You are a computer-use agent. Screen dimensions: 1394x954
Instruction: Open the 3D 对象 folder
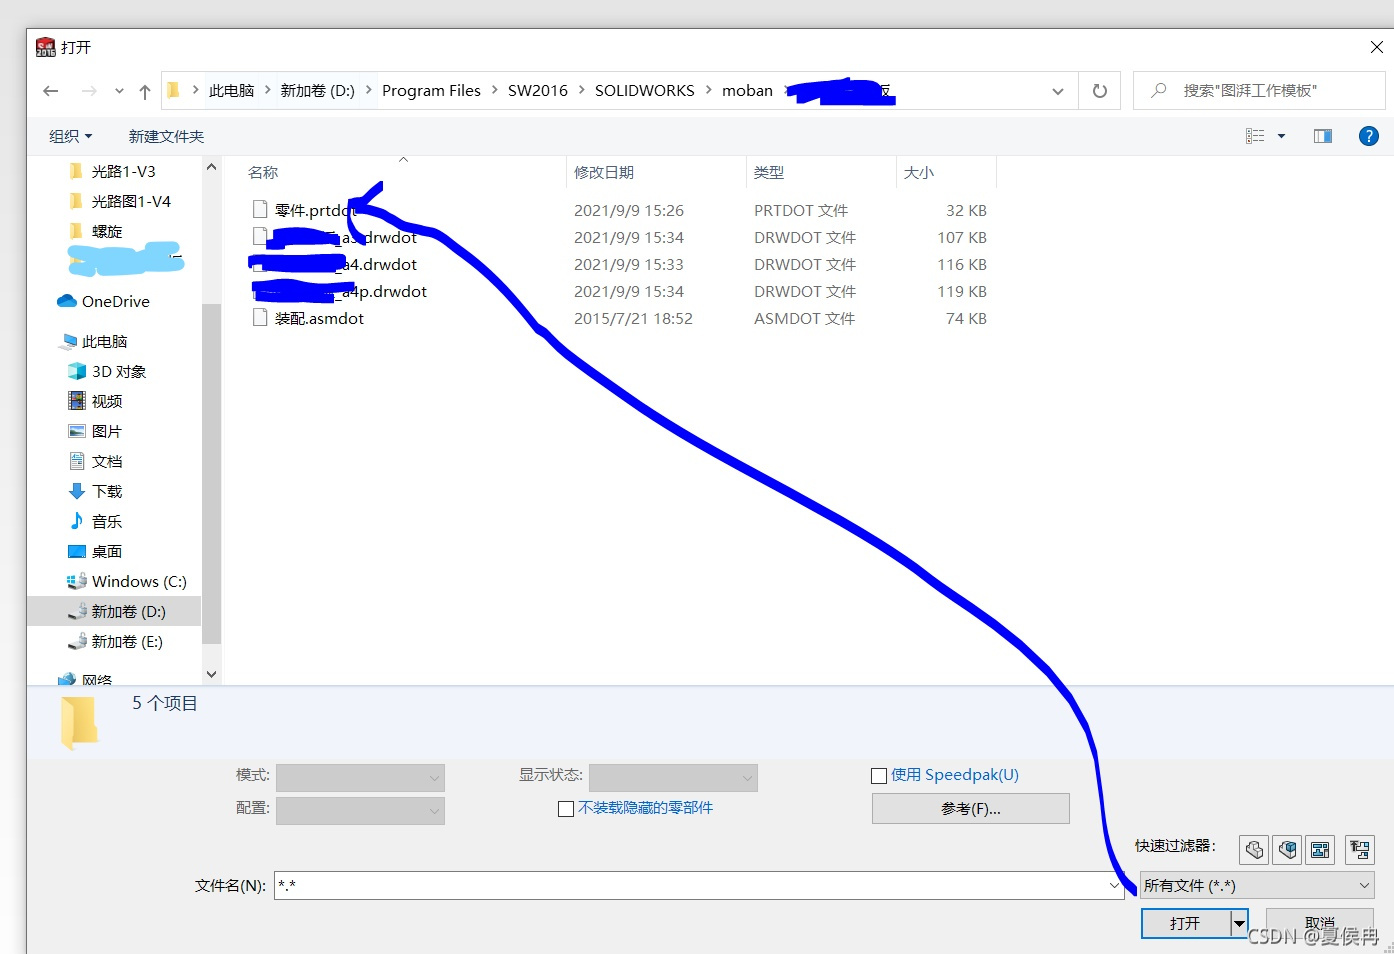coord(108,371)
